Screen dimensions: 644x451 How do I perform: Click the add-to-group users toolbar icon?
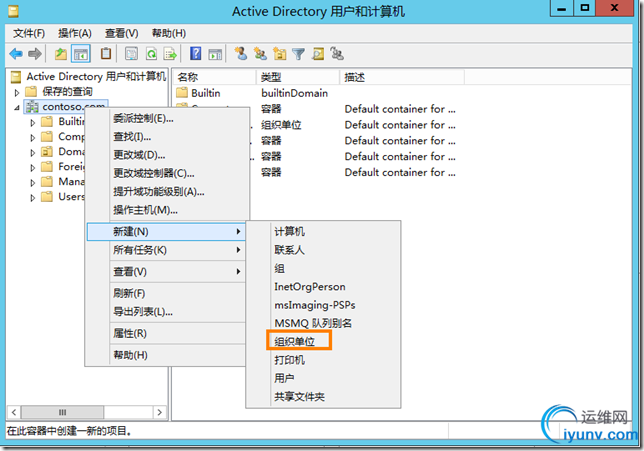click(337, 54)
